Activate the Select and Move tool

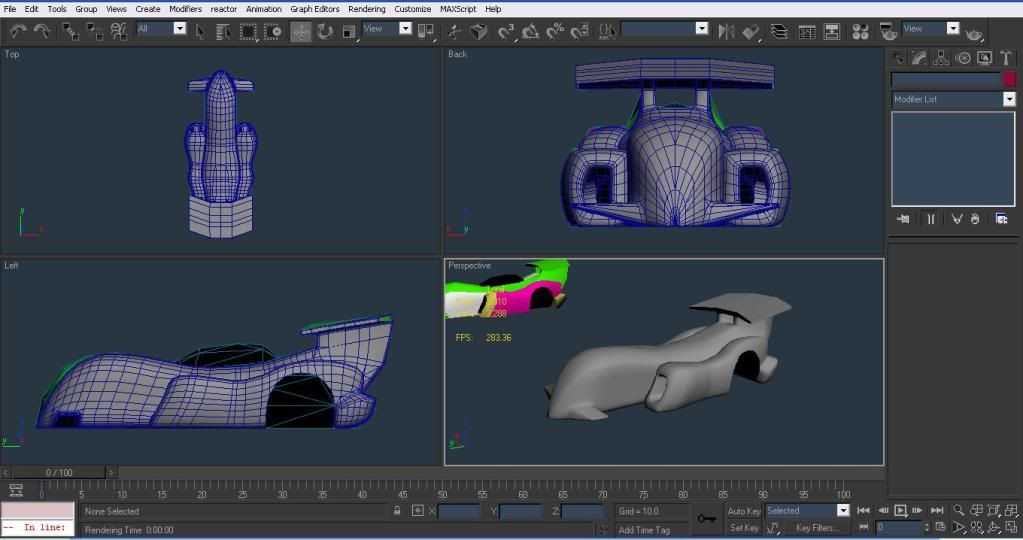(301, 31)
